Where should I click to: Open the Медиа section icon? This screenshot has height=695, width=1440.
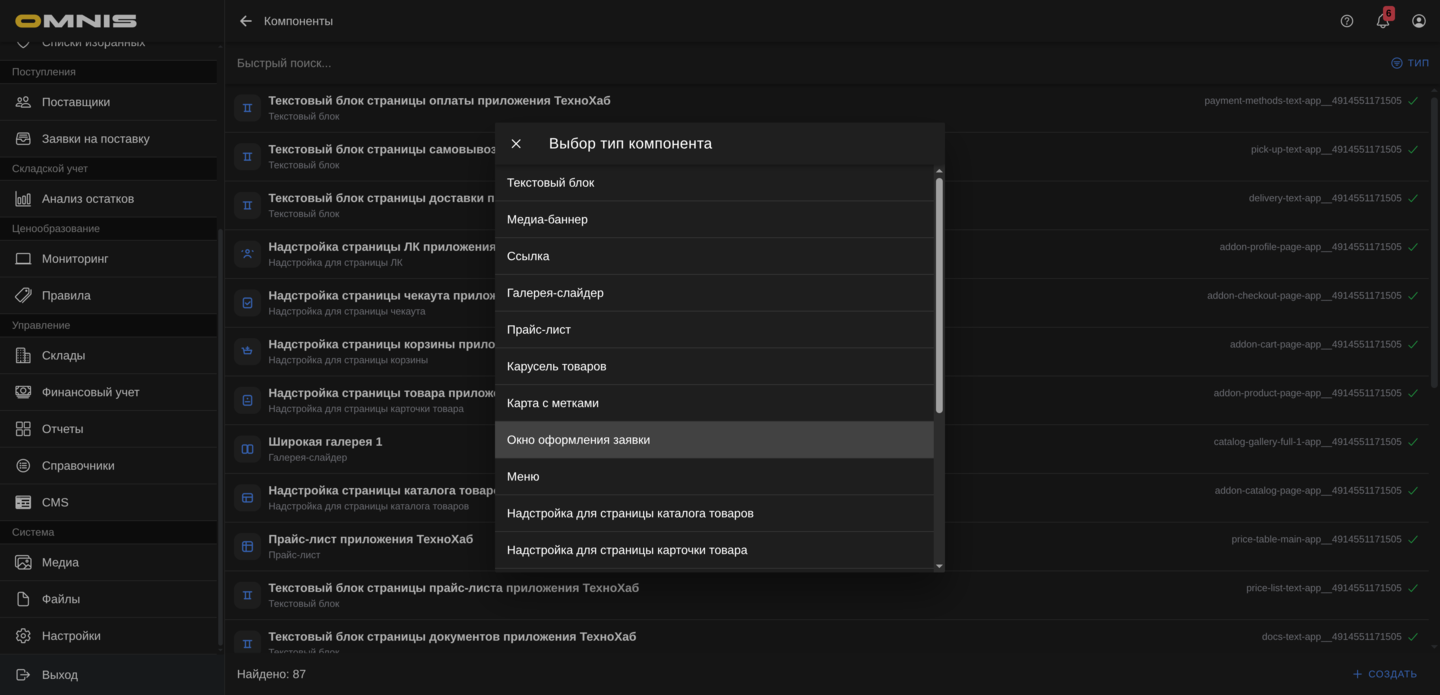[23, 562]
